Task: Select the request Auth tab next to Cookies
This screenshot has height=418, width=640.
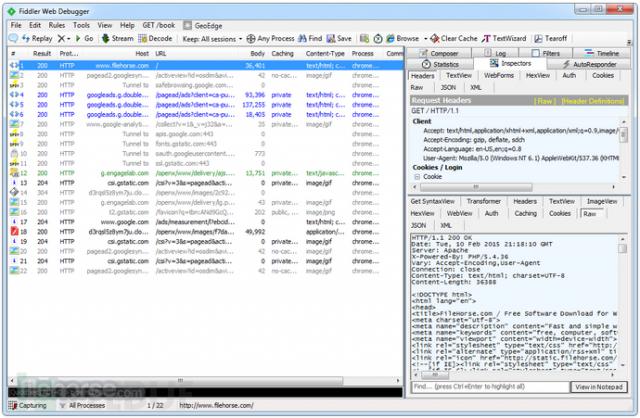Action: click(569, 76)
